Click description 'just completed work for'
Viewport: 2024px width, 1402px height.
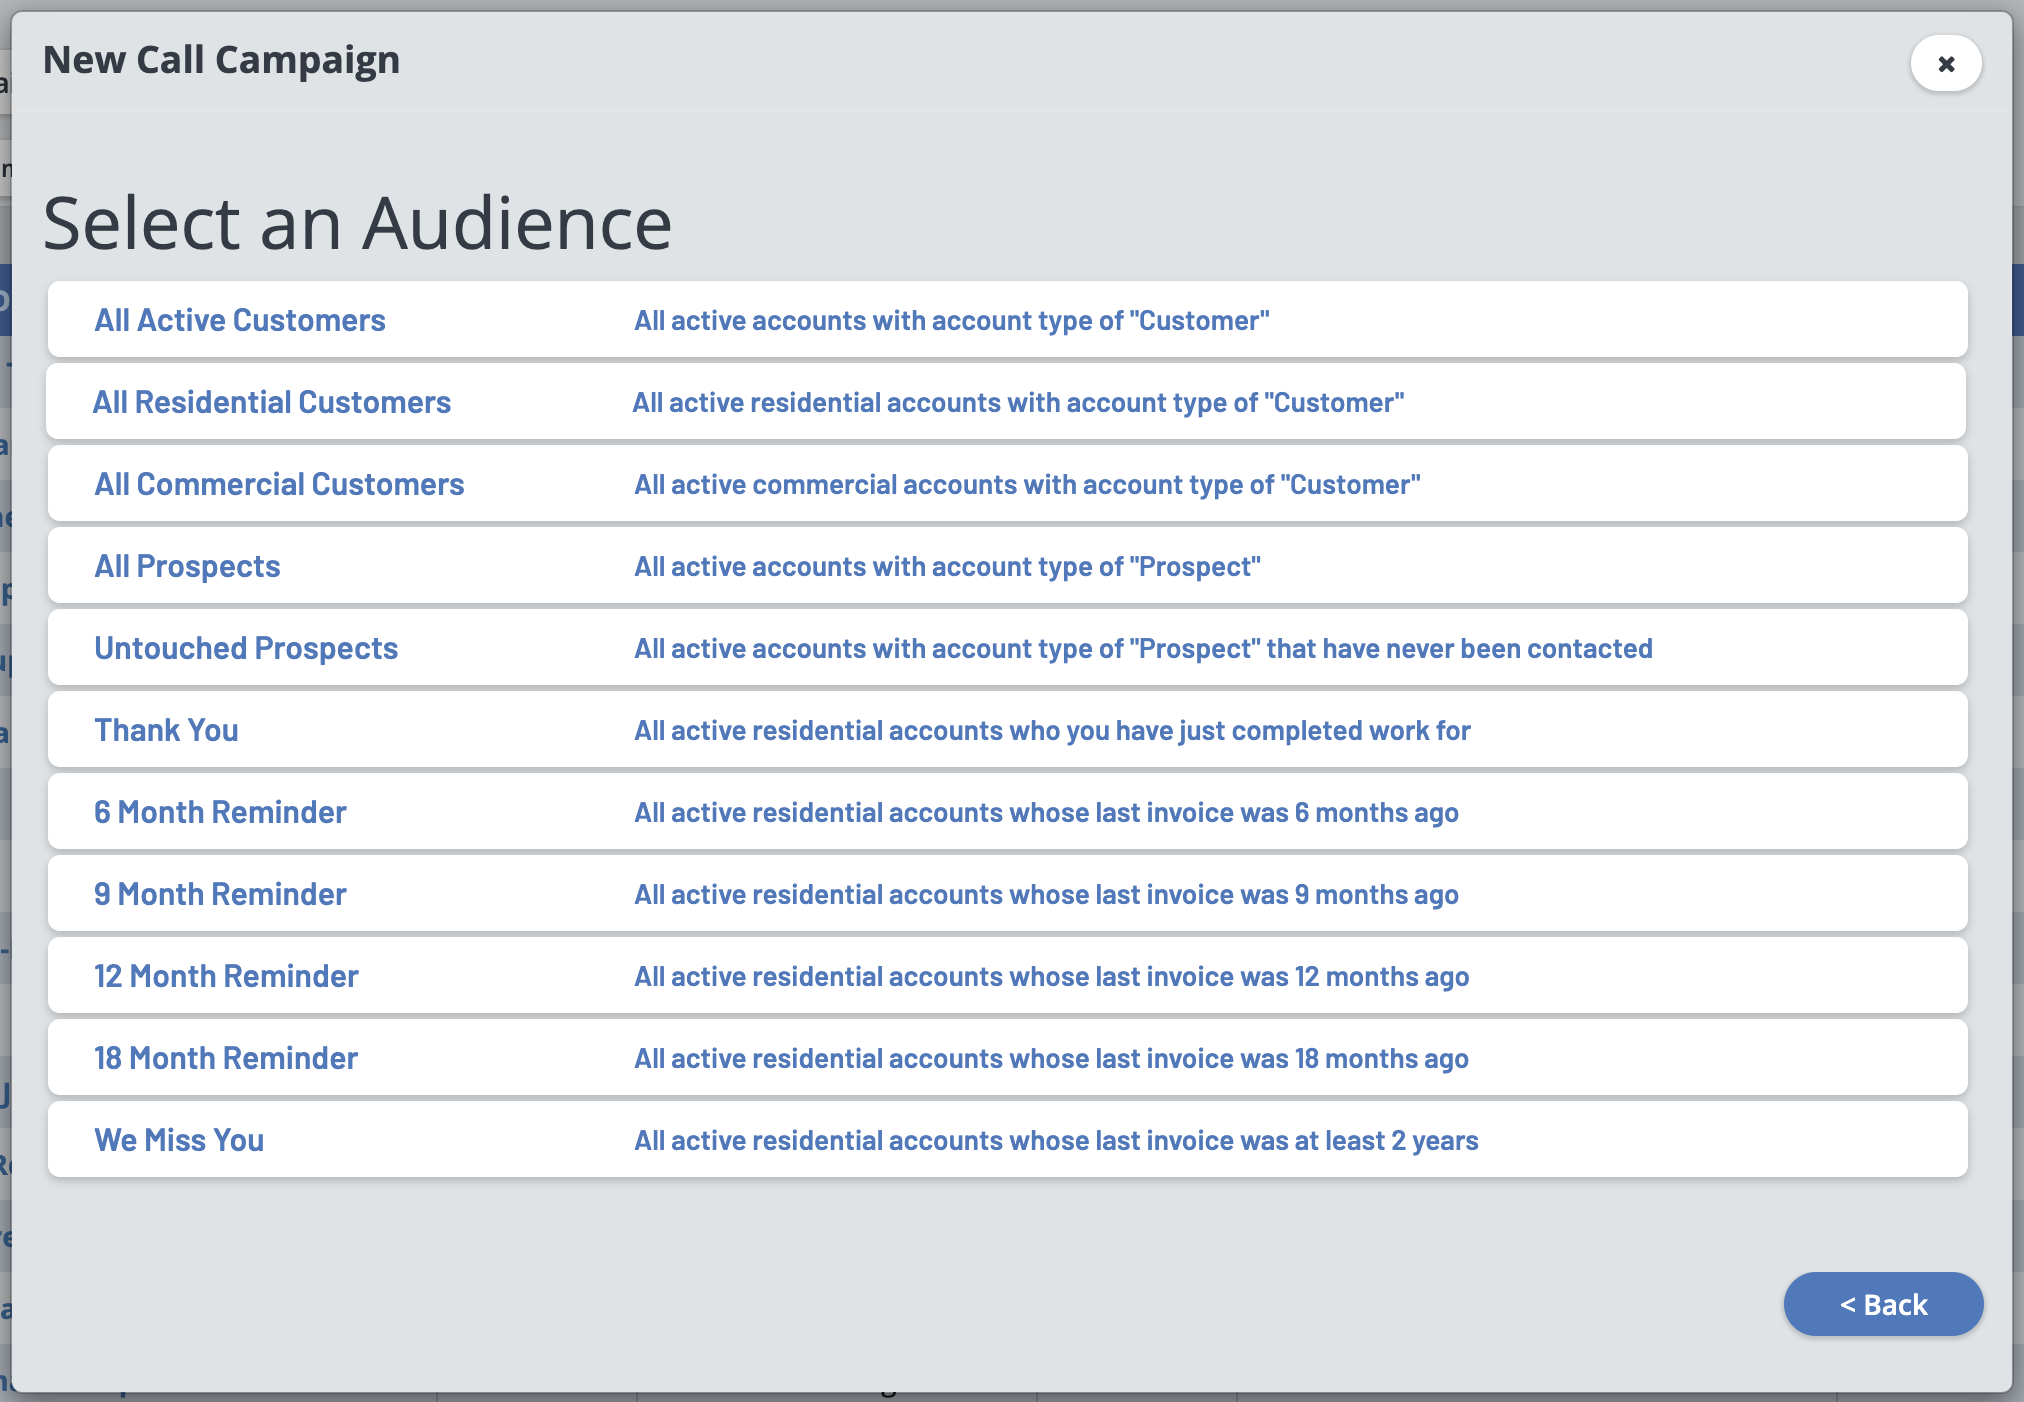(x=1052, y=730)
